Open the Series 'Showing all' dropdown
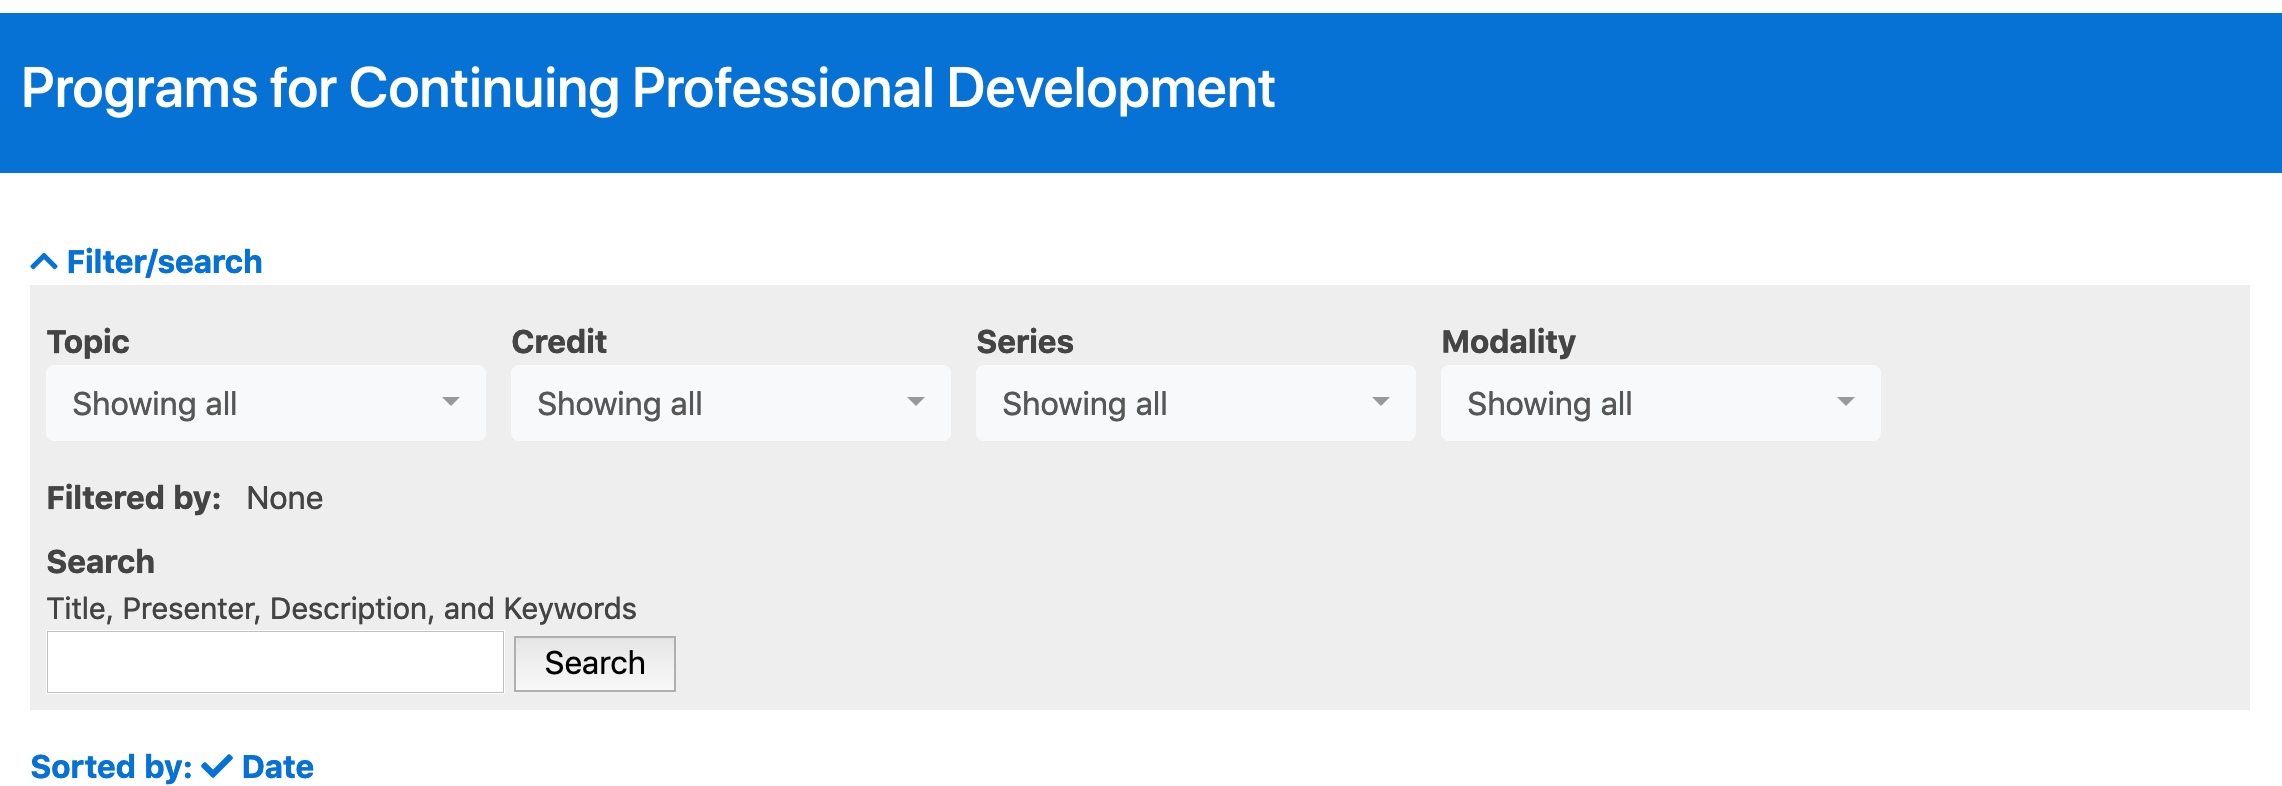Viewport: 2282px width, 786px height. pyautogui.click(x=1196, y=403)
